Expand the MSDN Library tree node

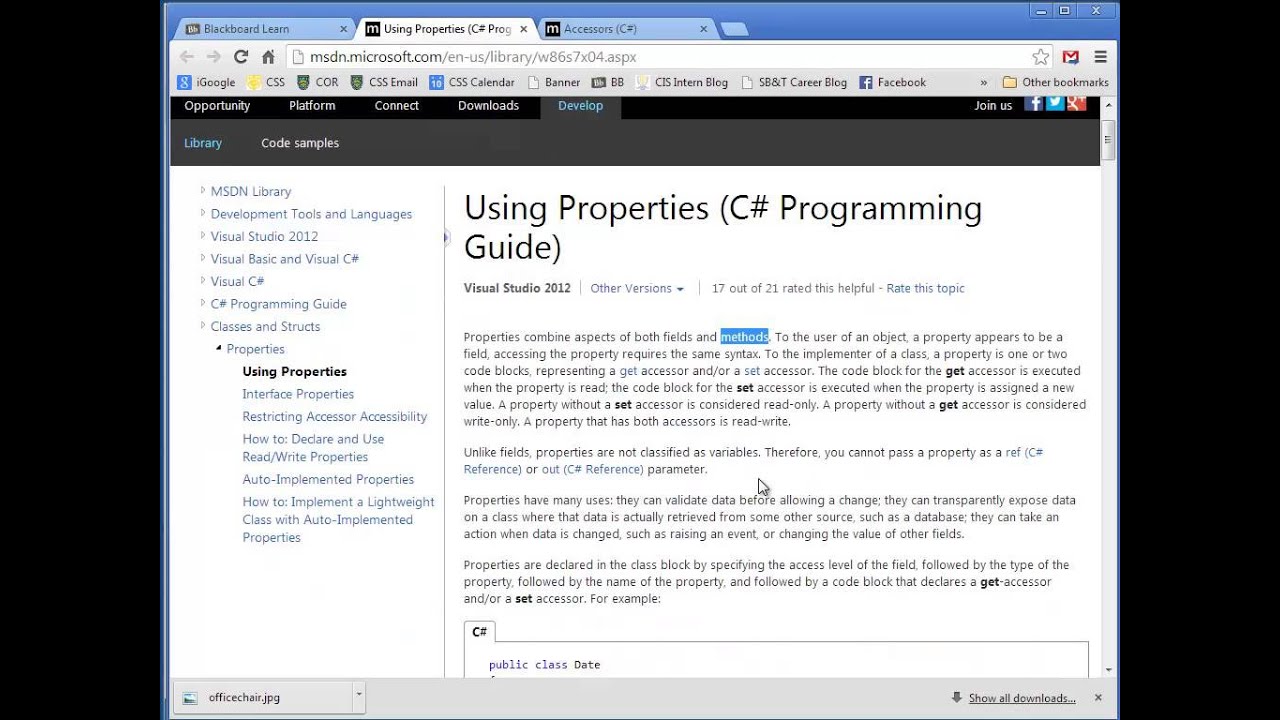pyautogui.click(x=203, y=190)
